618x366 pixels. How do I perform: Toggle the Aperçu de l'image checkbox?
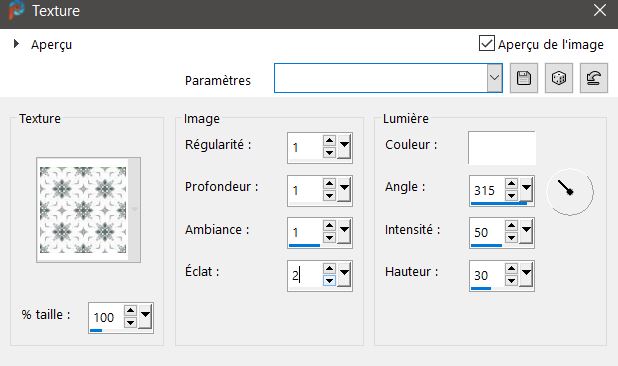point(487,43)
